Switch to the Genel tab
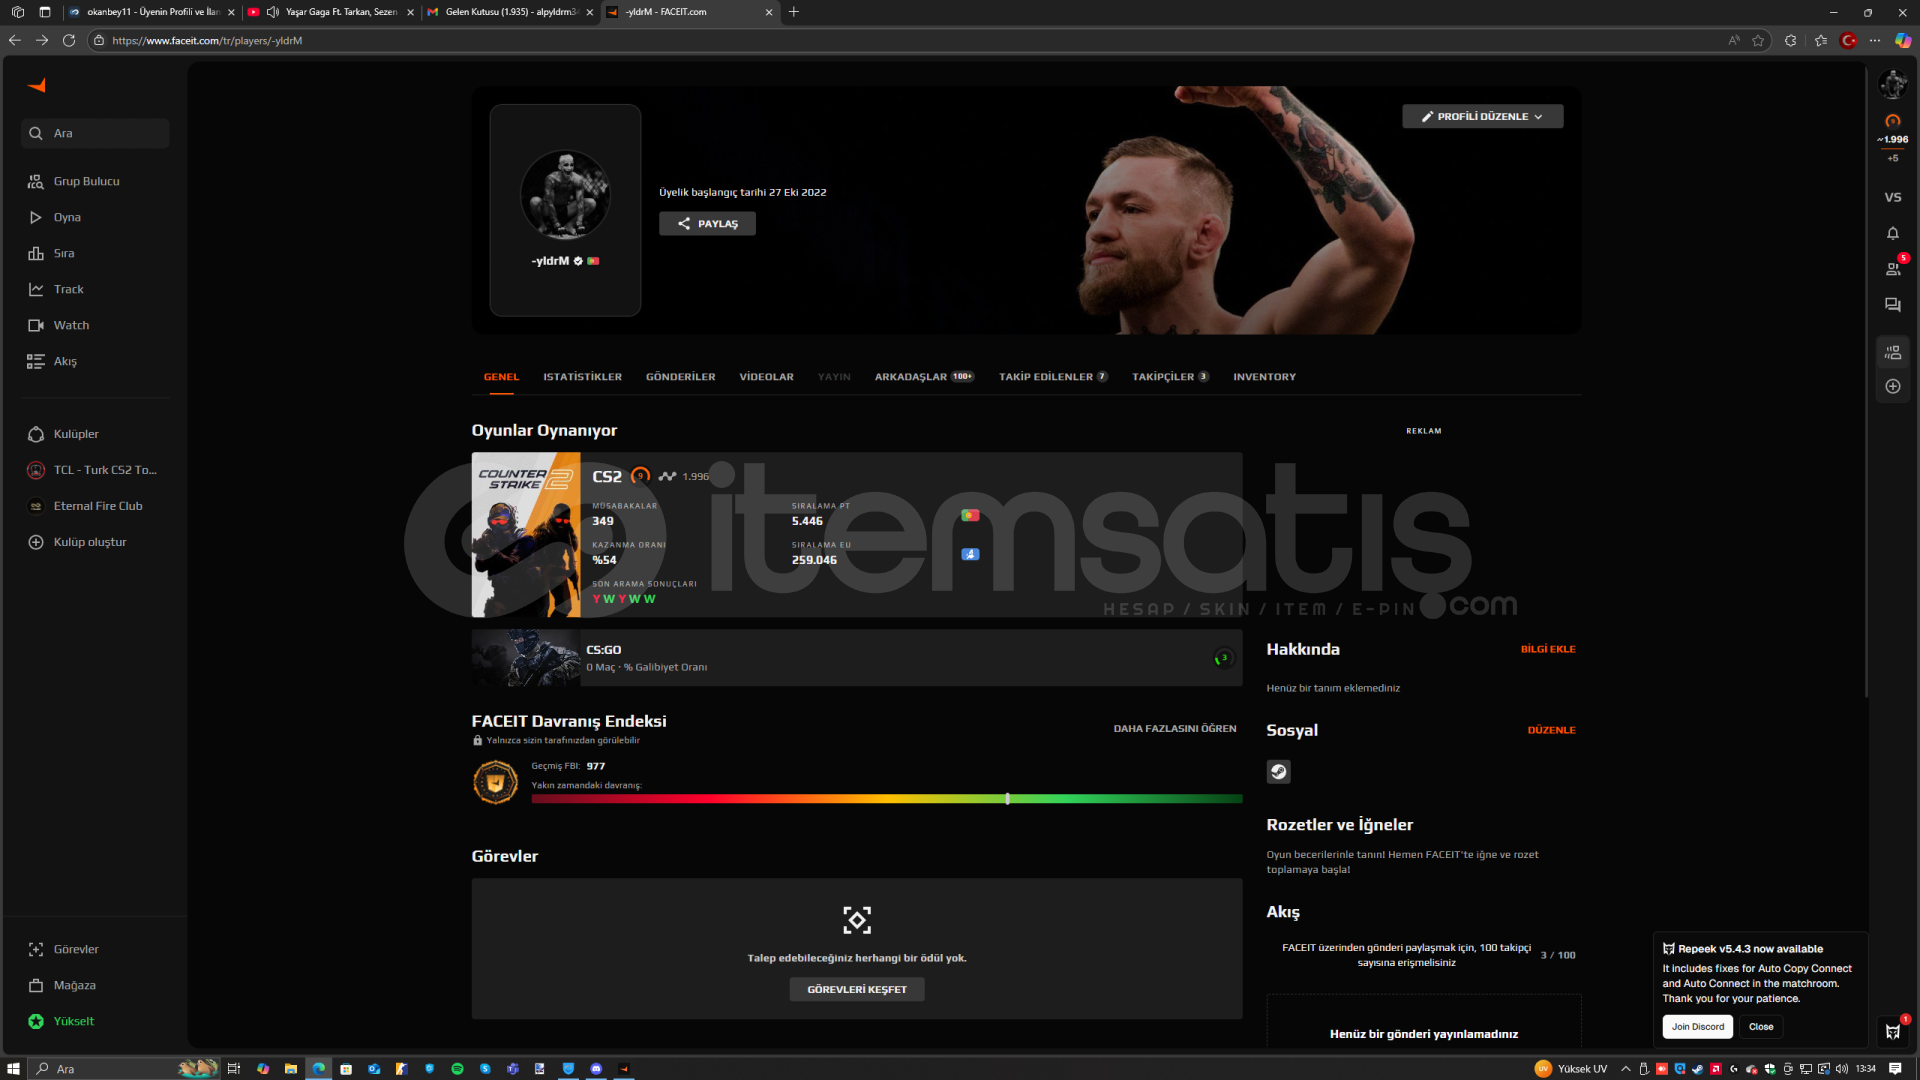Screen dimensions: 1920x1080 [x=501, y=377]
